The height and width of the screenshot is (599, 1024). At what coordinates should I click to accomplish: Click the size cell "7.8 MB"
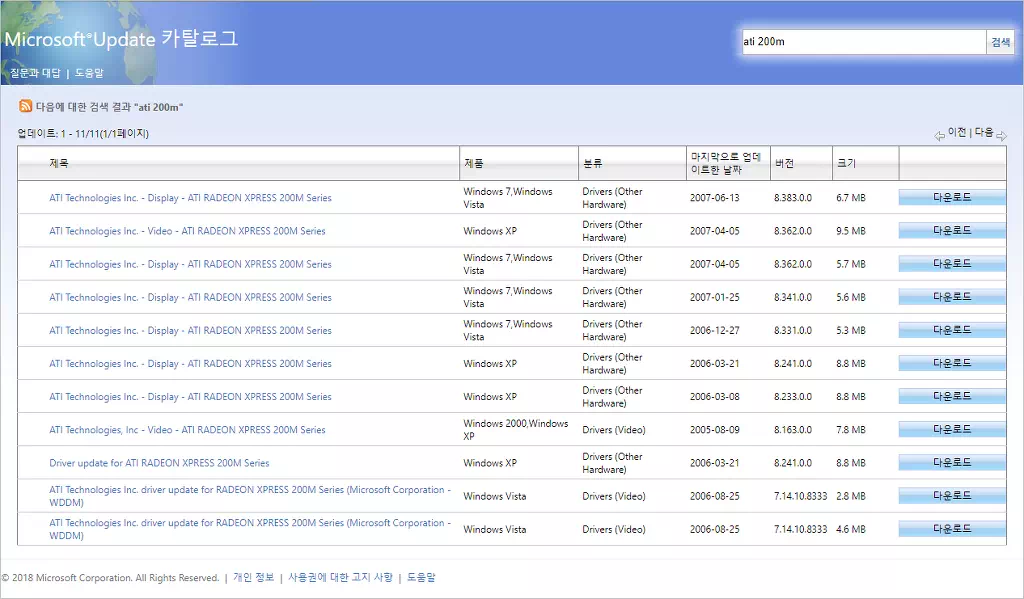[x=851, y=430]
